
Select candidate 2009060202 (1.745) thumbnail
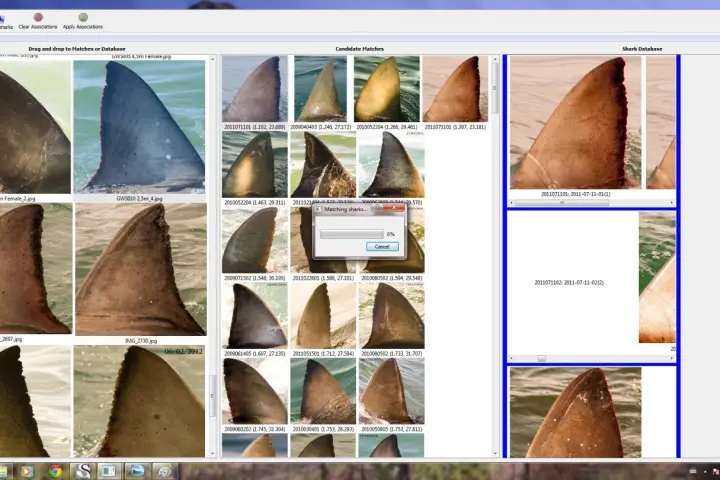[255, 391]
